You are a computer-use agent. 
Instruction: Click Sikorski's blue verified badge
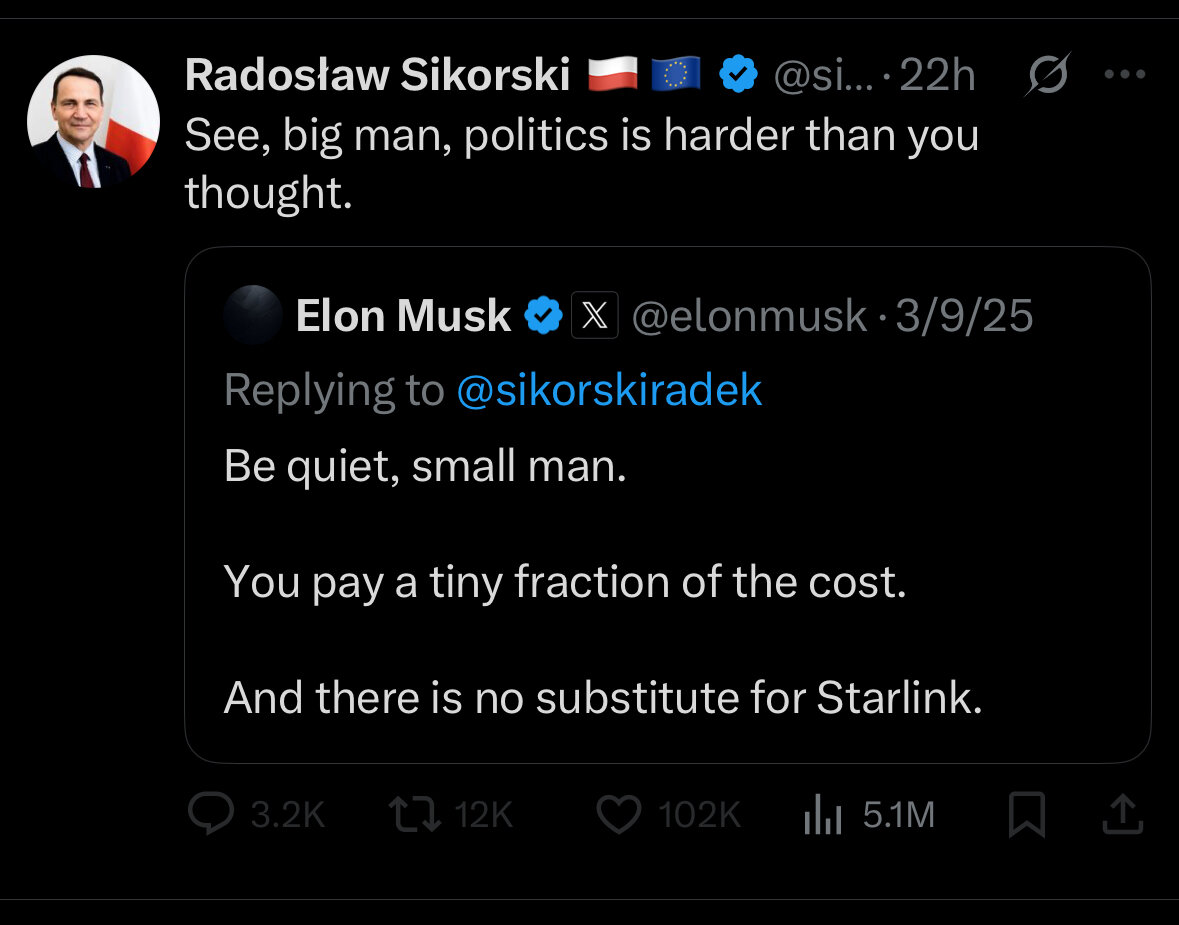[x=738, y=76]
